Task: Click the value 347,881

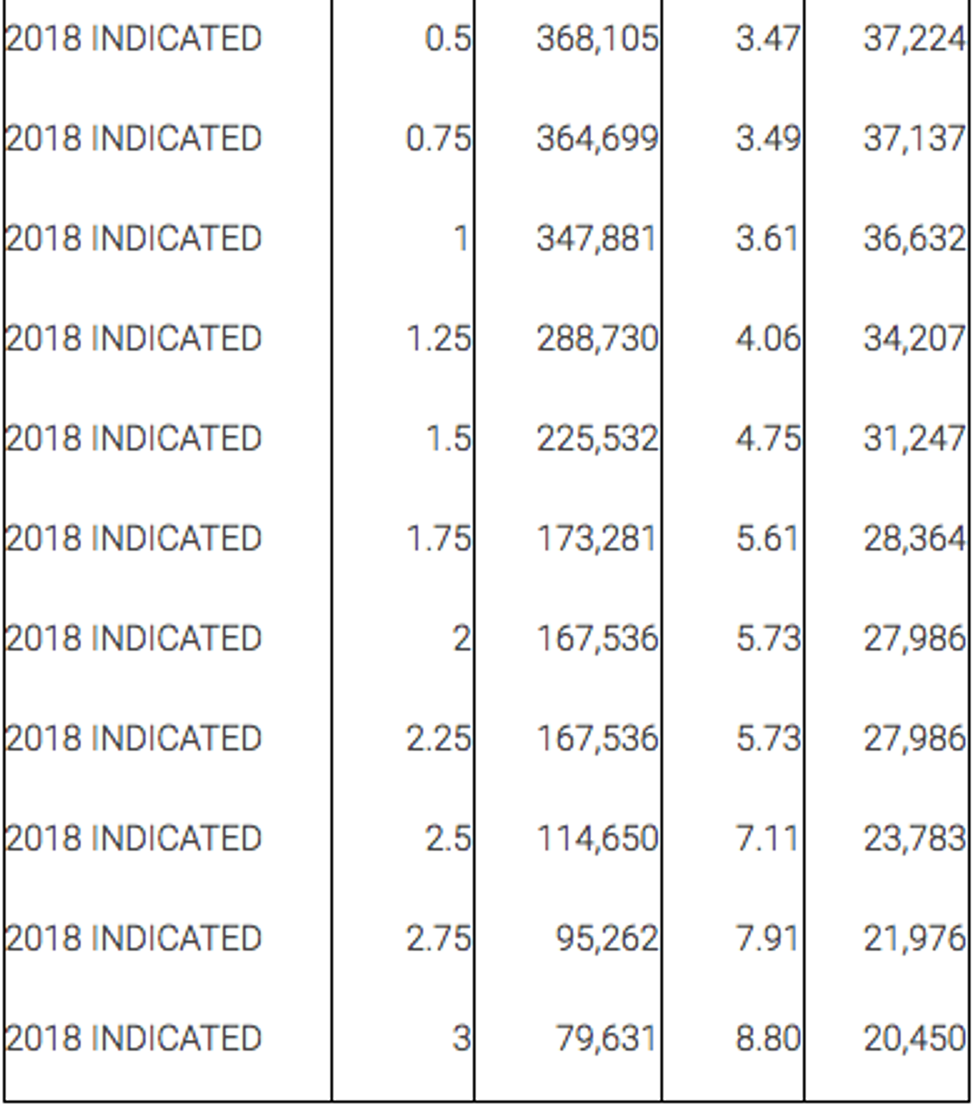Action: tap(597, 239)
